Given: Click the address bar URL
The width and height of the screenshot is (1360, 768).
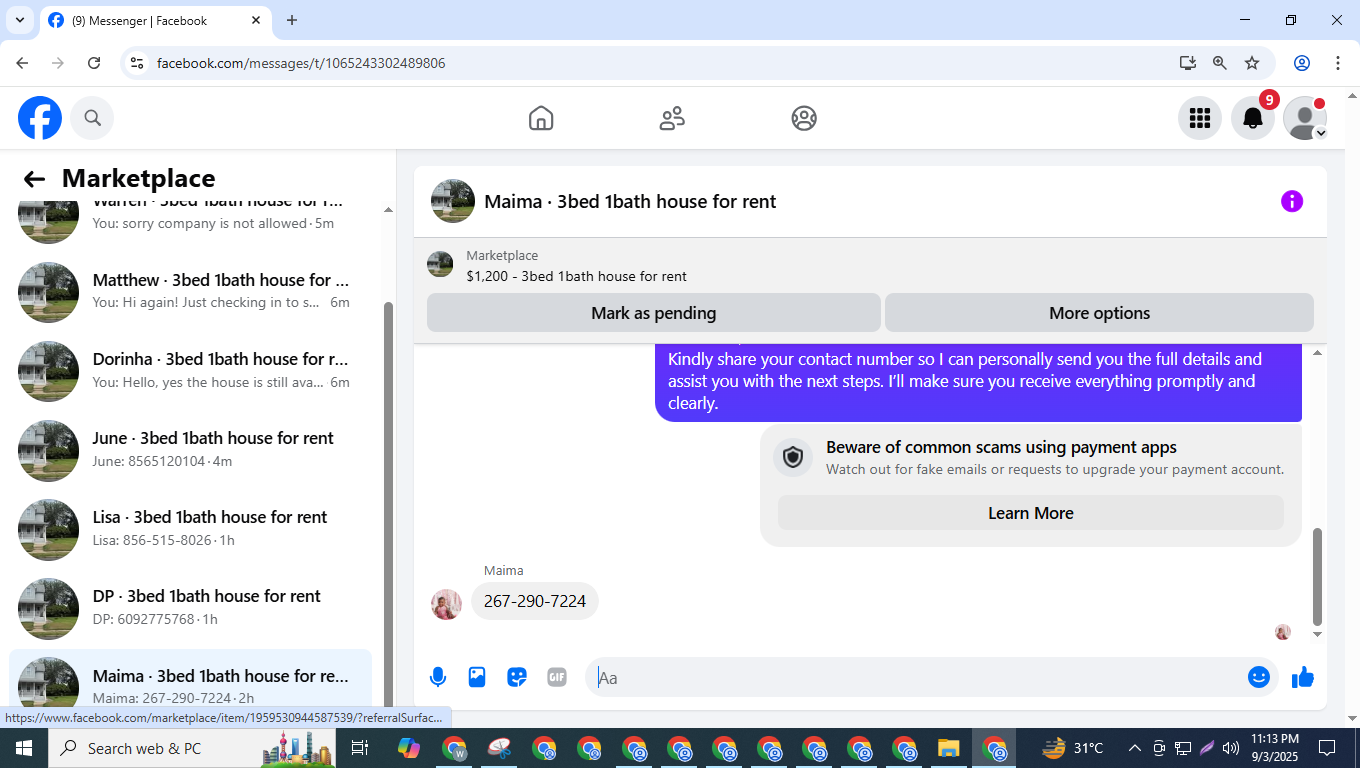Looking at the screenshot, I should tap(301, 63).
